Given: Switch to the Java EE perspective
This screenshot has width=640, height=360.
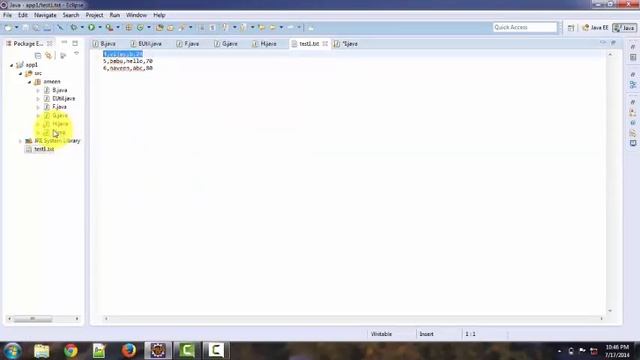Looking at the screenshot, I should point(596,28).
